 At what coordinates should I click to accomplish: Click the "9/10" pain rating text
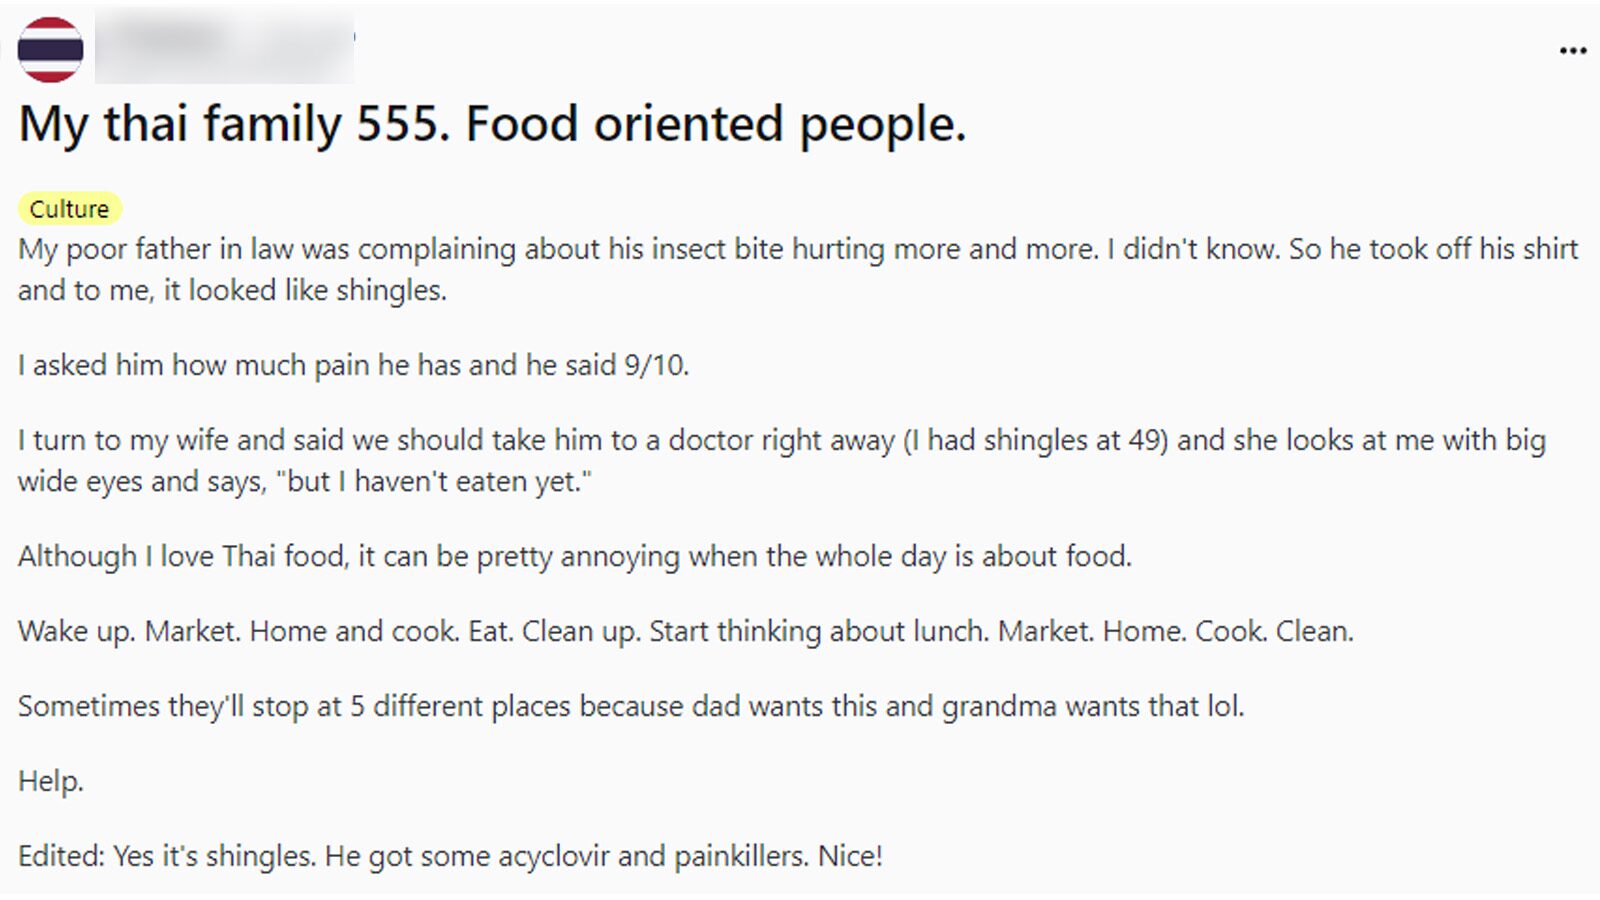point(655,366)
